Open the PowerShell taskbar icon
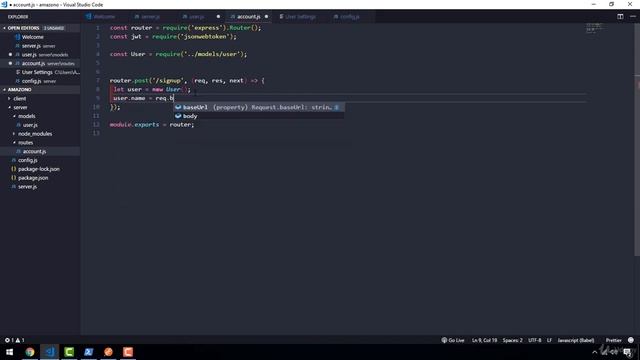Viewport: 640px width, 360px height. (89, 352)
